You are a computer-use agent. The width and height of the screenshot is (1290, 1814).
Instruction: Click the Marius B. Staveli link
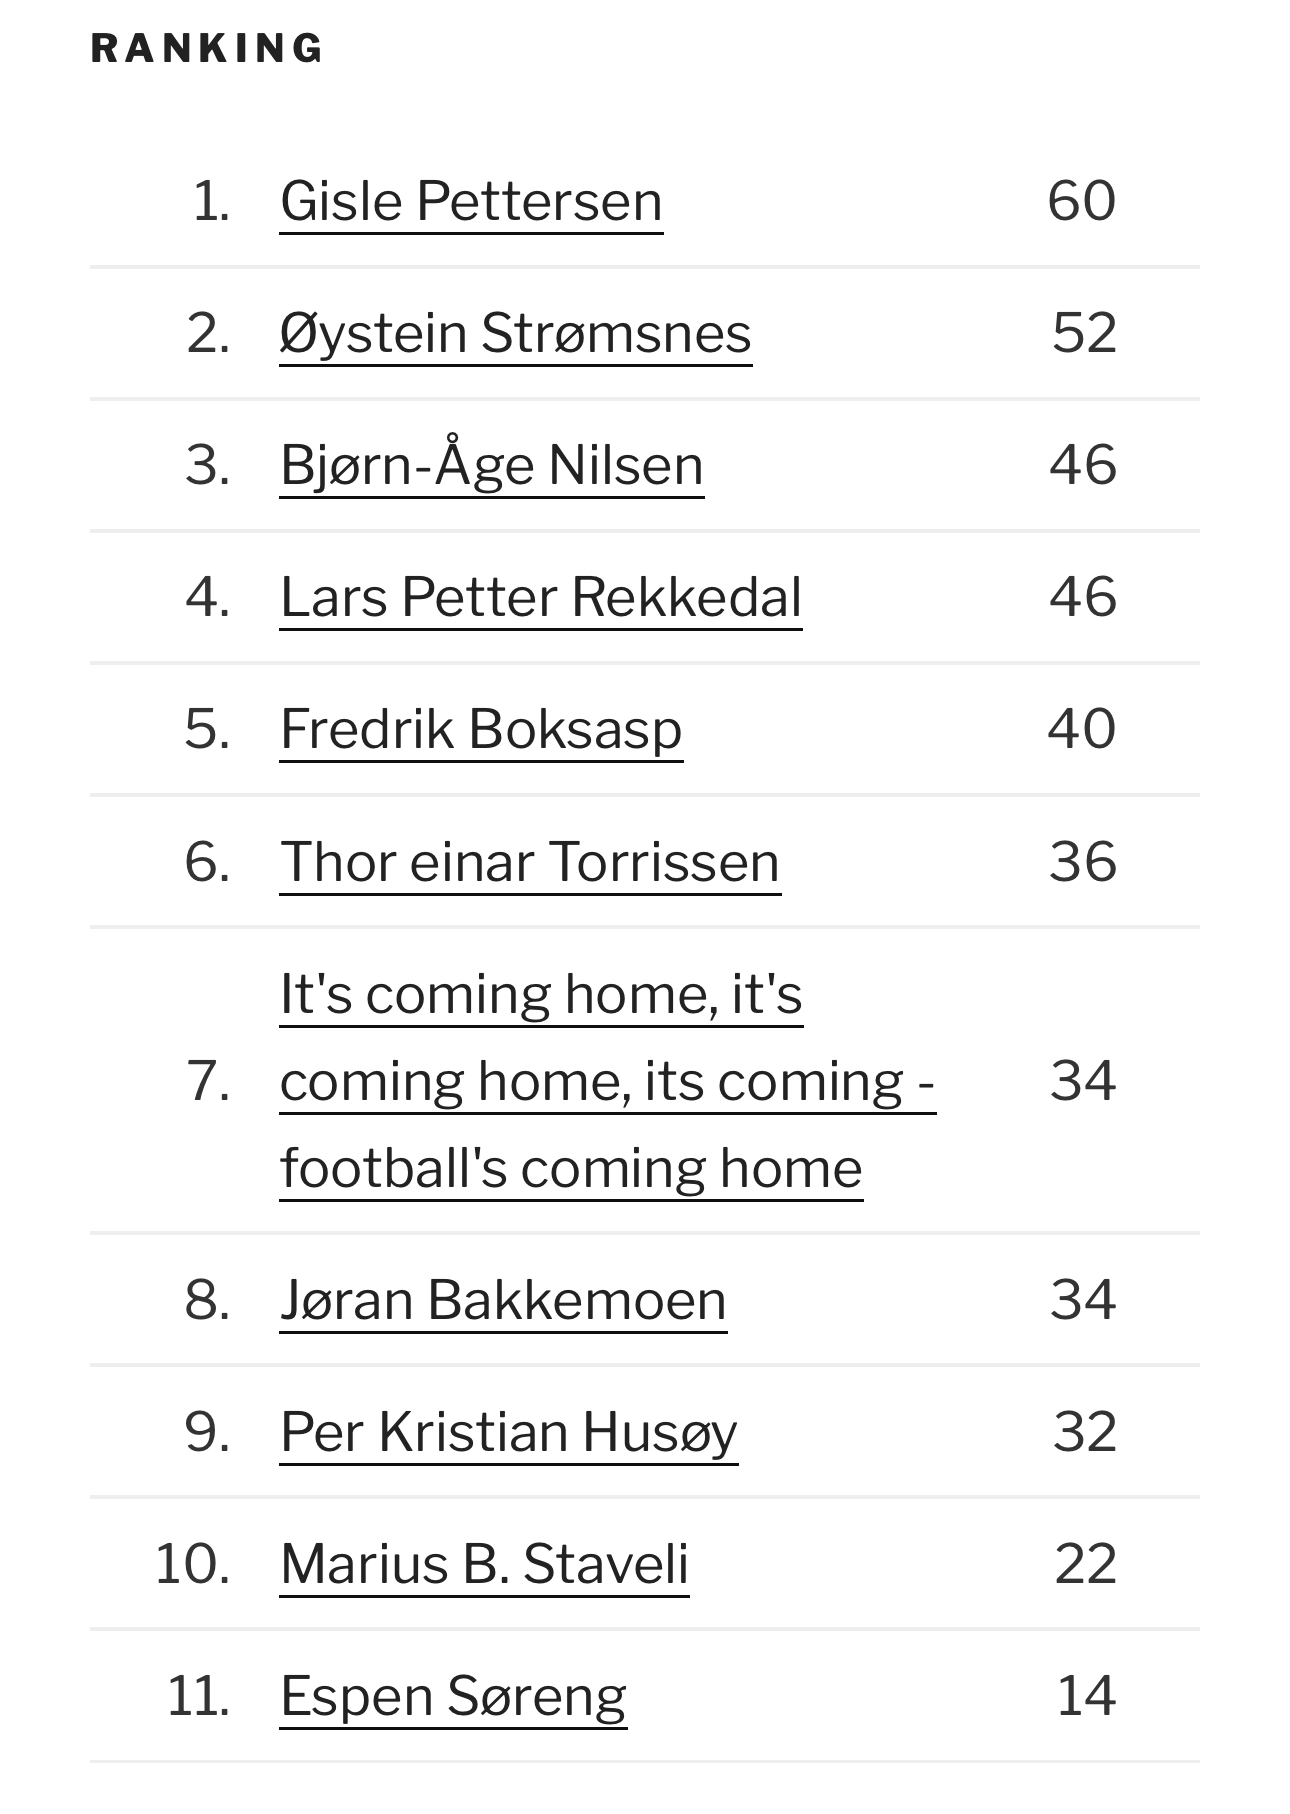pos(485,1564)
